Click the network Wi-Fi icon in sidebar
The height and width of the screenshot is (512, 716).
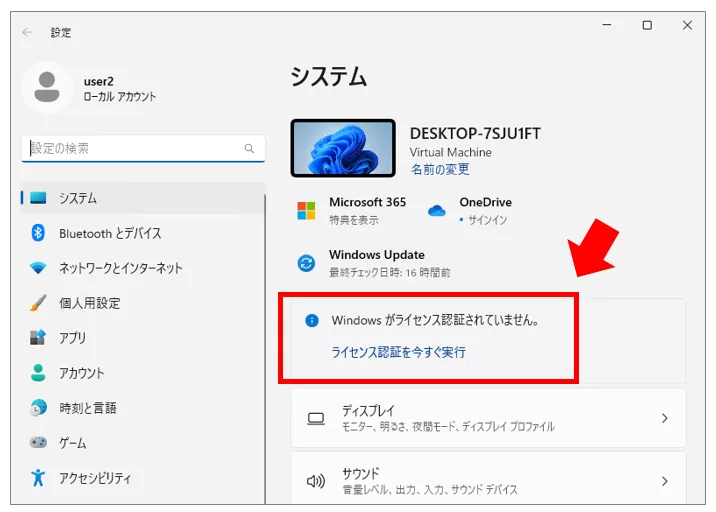coord(38,268)
